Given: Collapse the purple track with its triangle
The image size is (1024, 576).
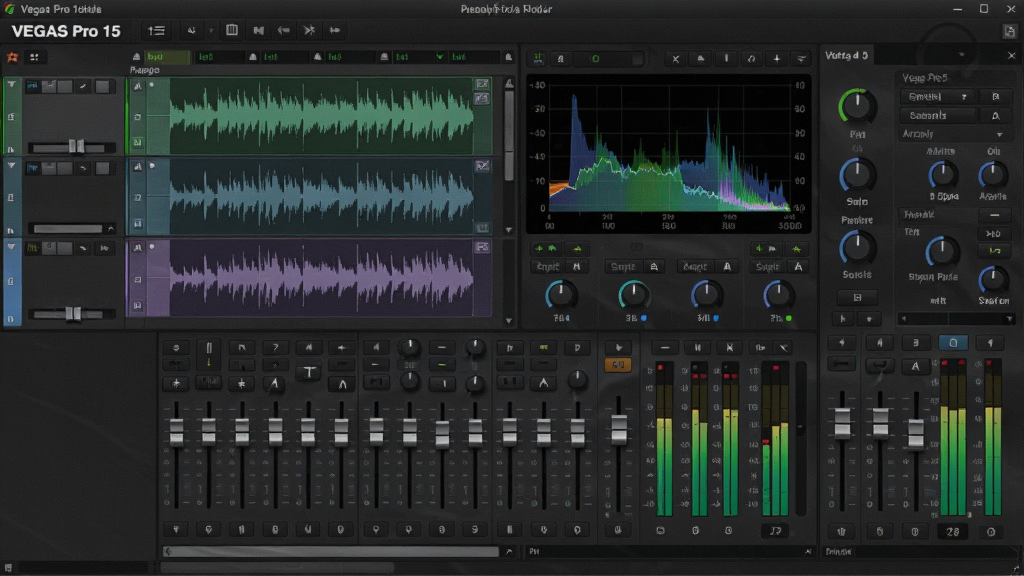Looking at the screenshot, I should tap(11, 247).
